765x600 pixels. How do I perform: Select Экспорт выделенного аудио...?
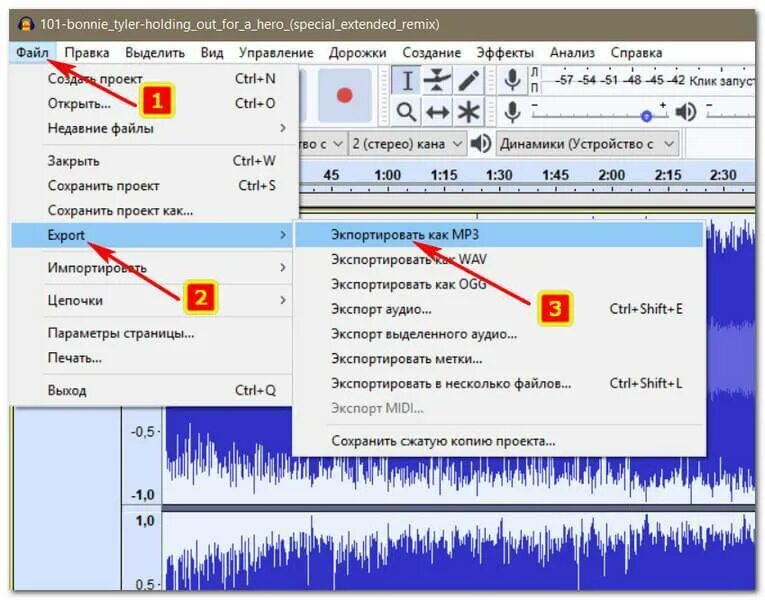[500, 334]
